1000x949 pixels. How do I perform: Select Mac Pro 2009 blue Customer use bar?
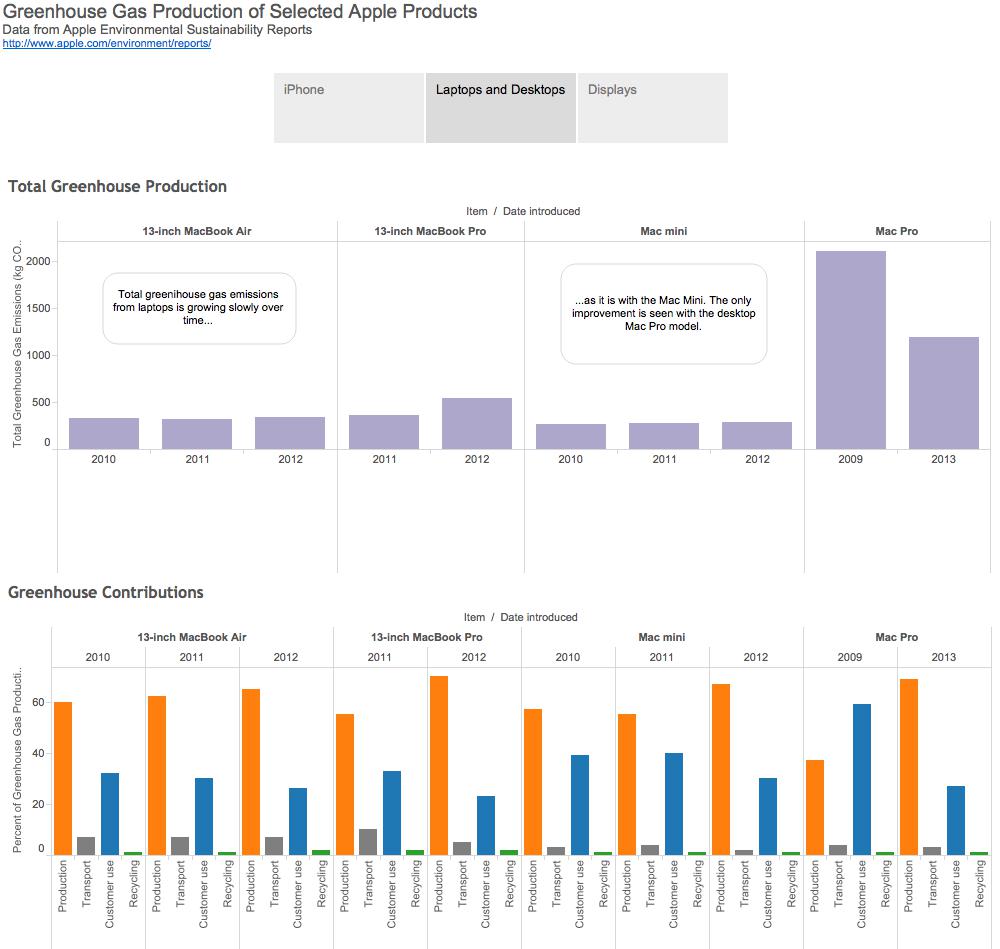pos(862,780)
